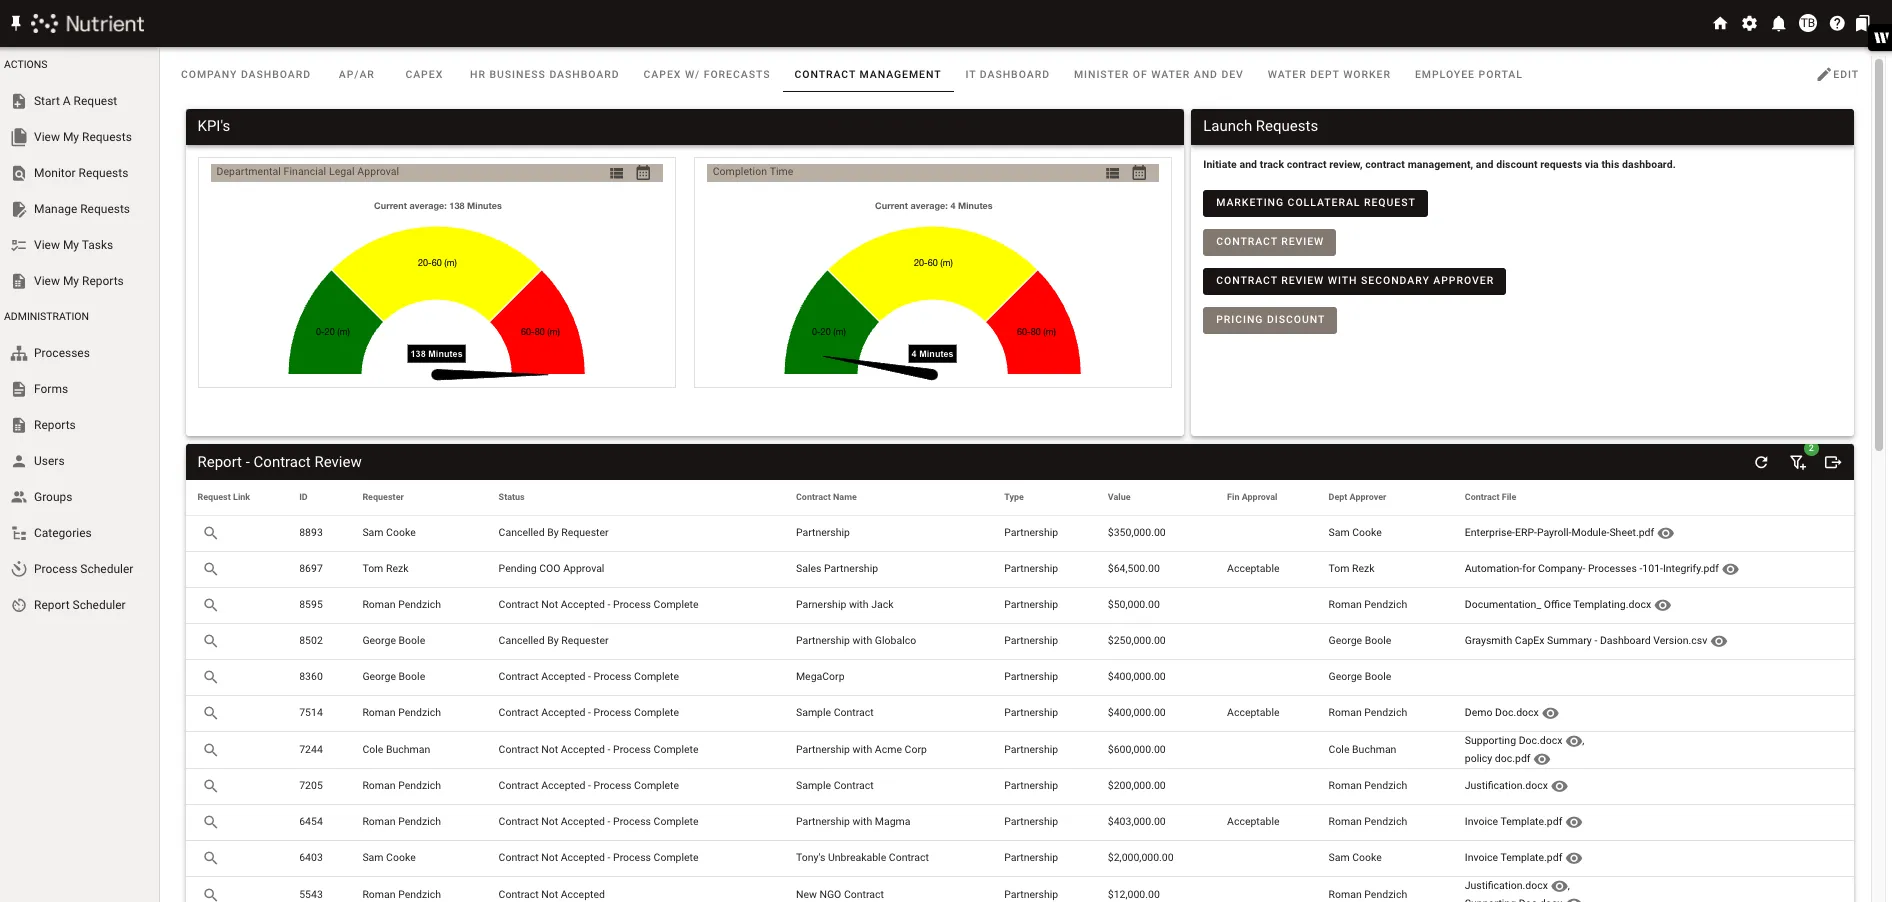This screenshot has height=902, width=1892.
Task: Open filter options for the report
Action: (x=1797, y=462)
